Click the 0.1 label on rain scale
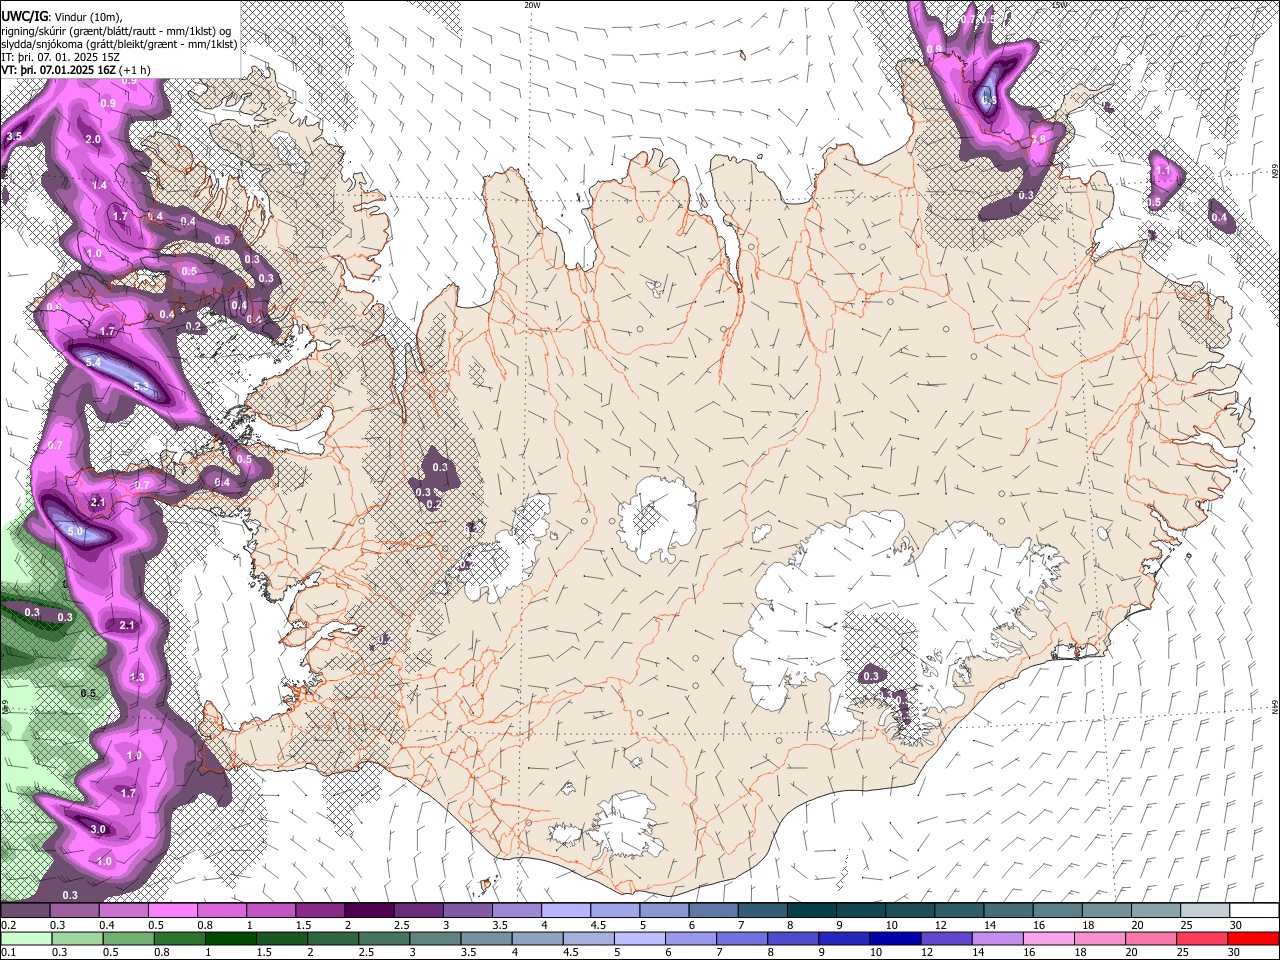 coord(8,952)
